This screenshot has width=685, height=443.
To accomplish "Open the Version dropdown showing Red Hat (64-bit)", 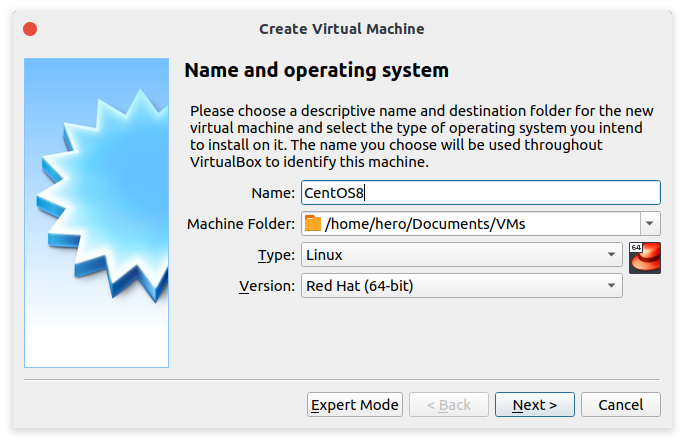I will (462, 286).
